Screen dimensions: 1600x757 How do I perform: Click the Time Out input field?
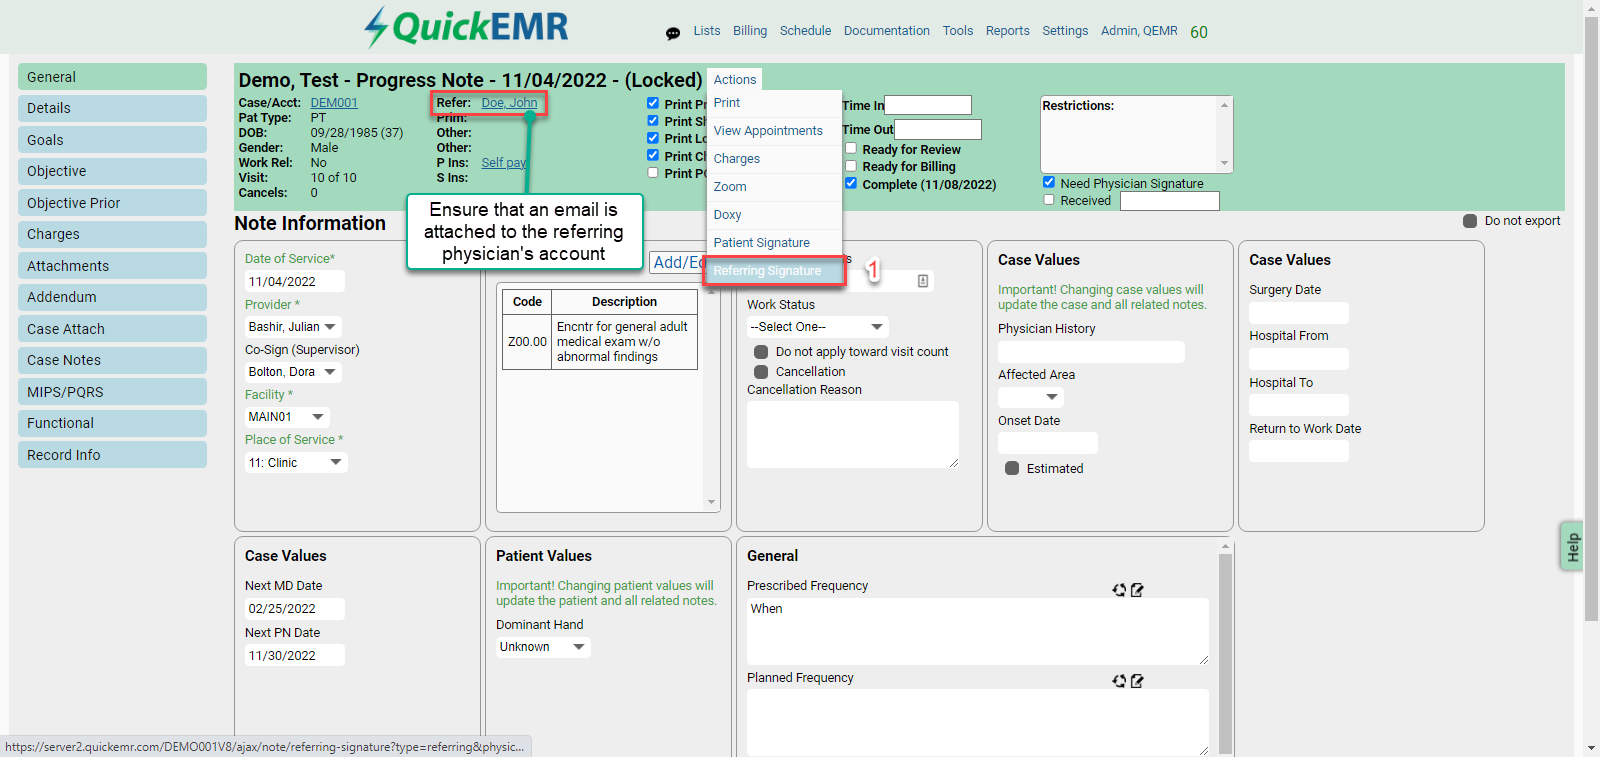(x=938, y=130)
